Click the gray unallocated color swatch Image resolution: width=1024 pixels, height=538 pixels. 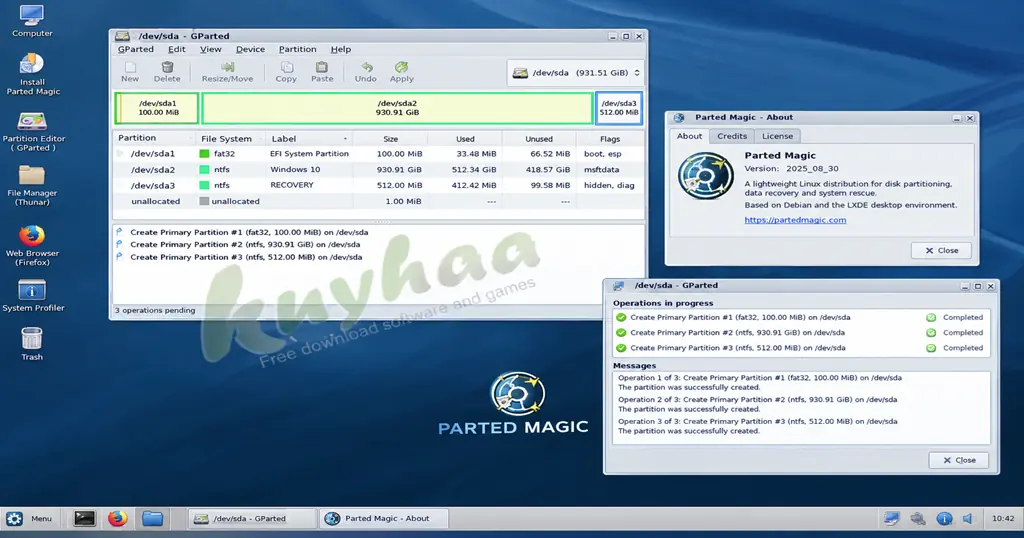click(204, 201)
